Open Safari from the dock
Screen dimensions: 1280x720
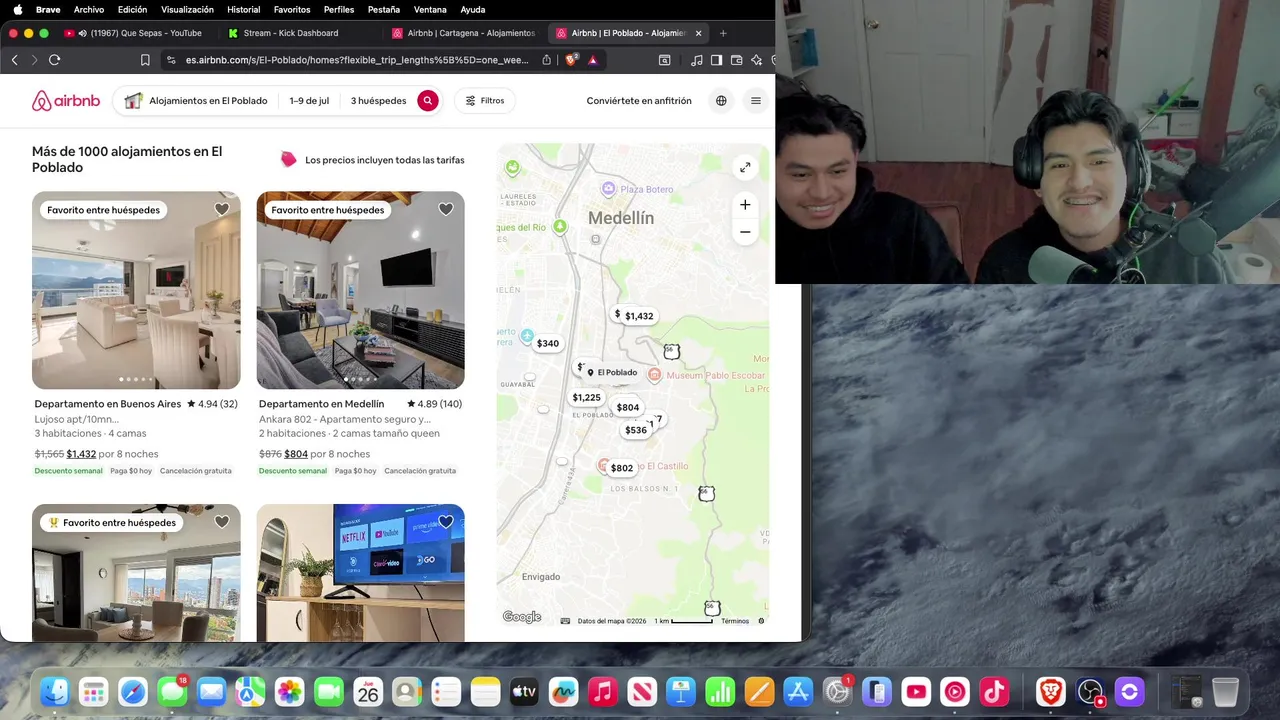point(133,692)
